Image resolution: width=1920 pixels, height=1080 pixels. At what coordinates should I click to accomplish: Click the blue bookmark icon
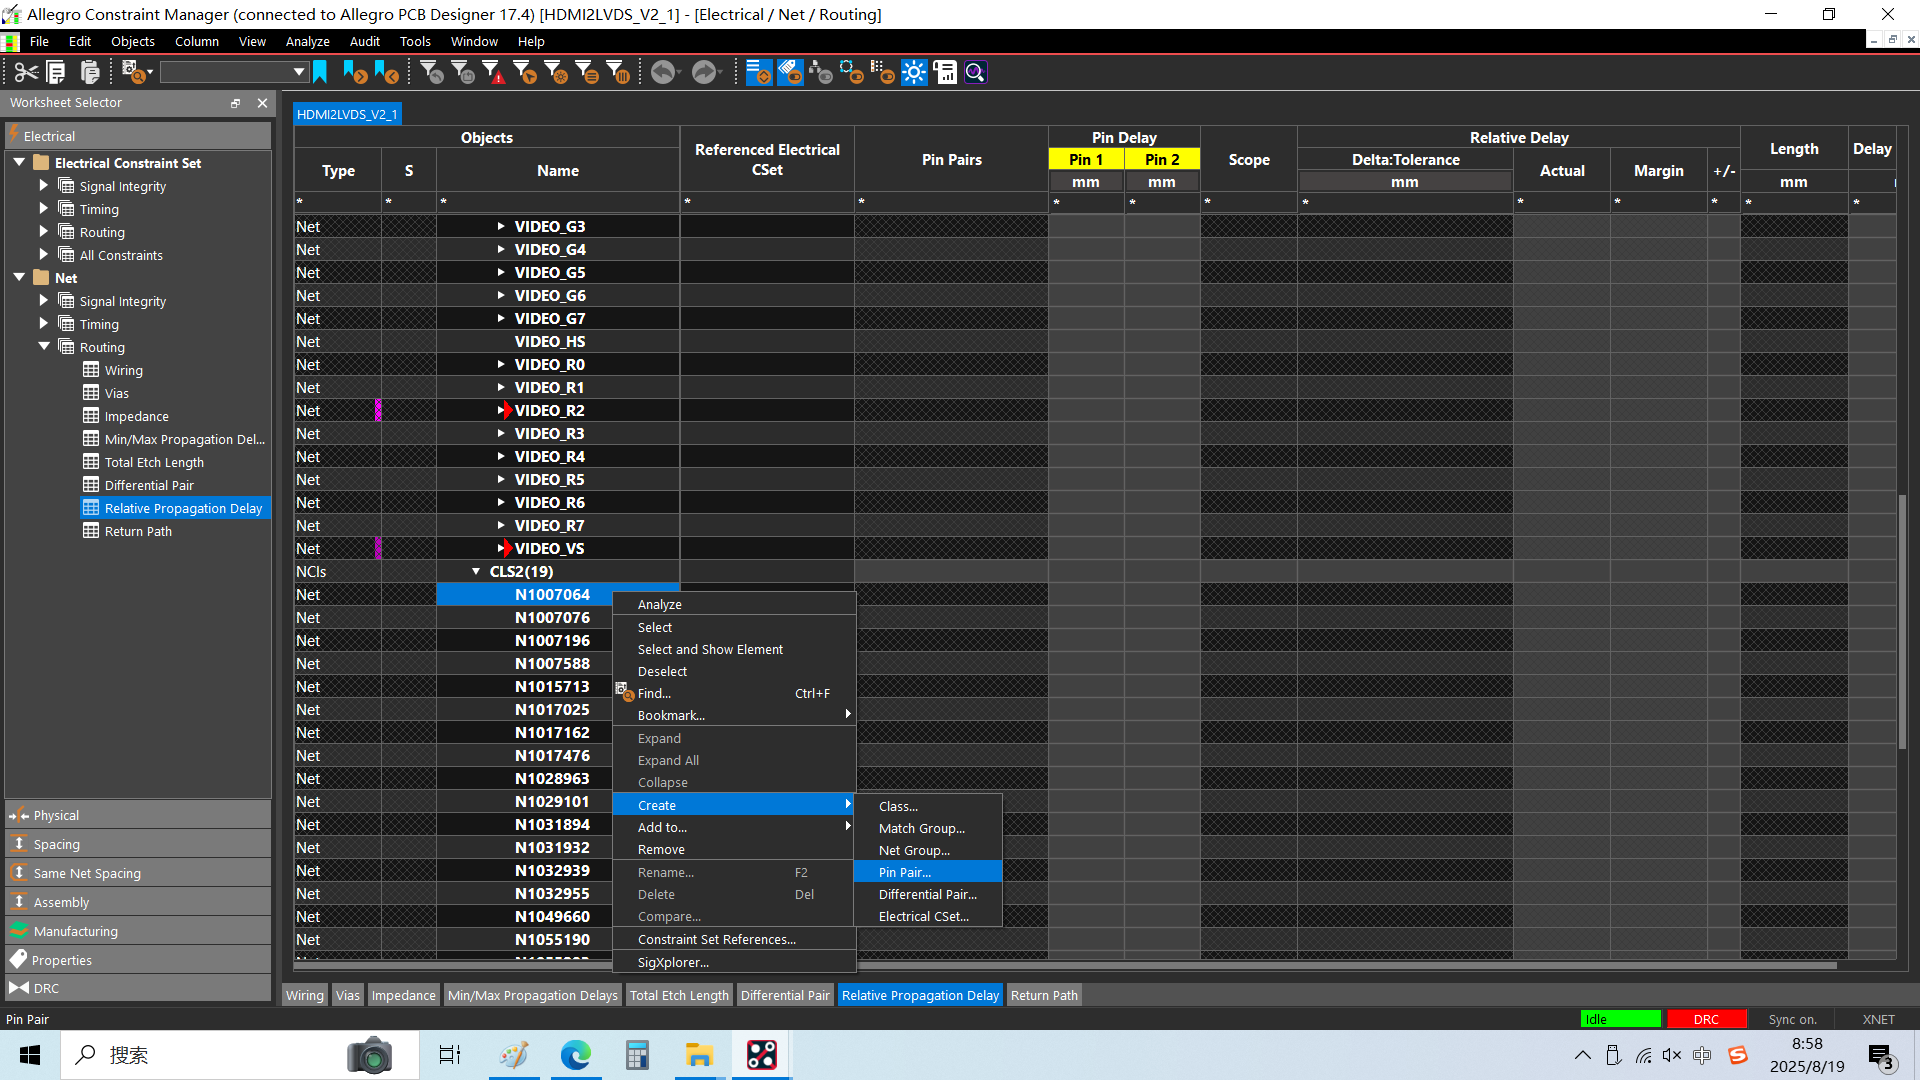point(320,72)
